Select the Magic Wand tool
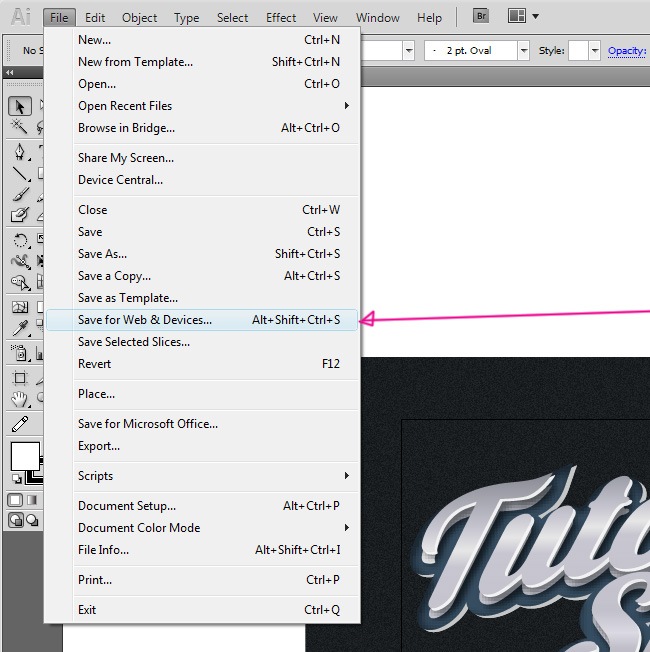The height and width of the screenshot is (652, 650). (19, 127)
